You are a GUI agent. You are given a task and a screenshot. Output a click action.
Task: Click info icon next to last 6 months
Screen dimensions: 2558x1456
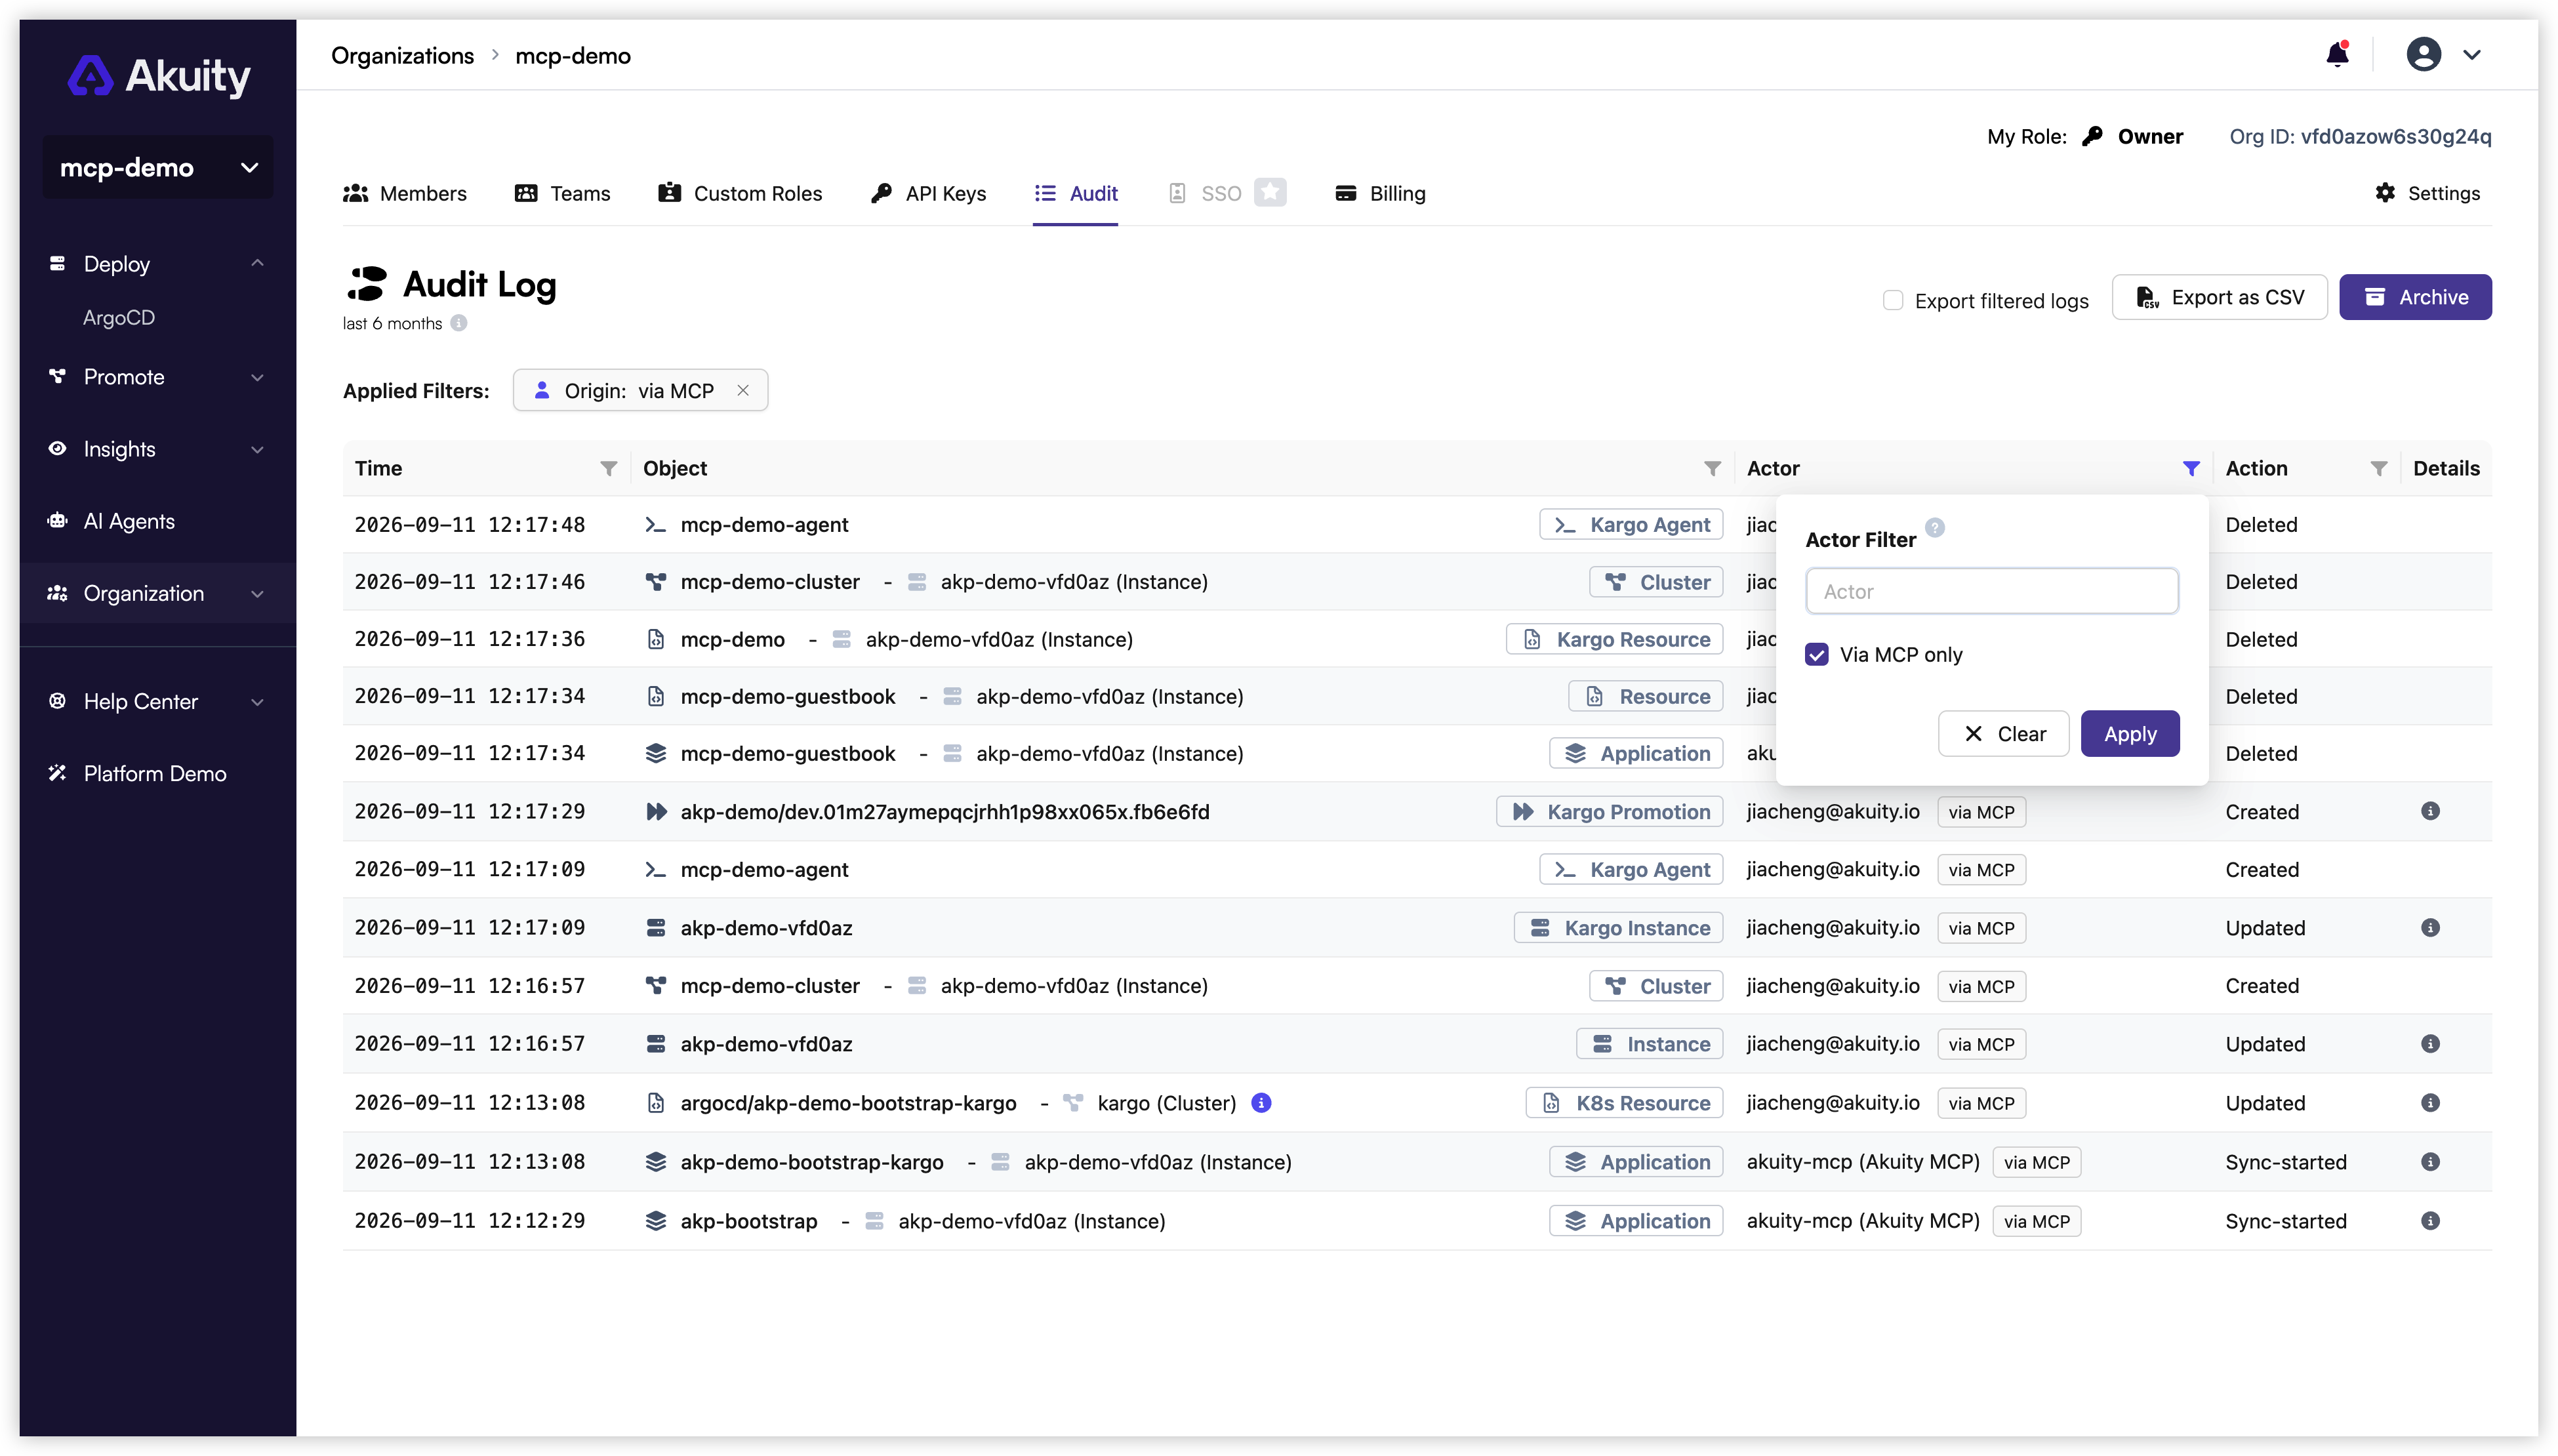click(458, 323)
